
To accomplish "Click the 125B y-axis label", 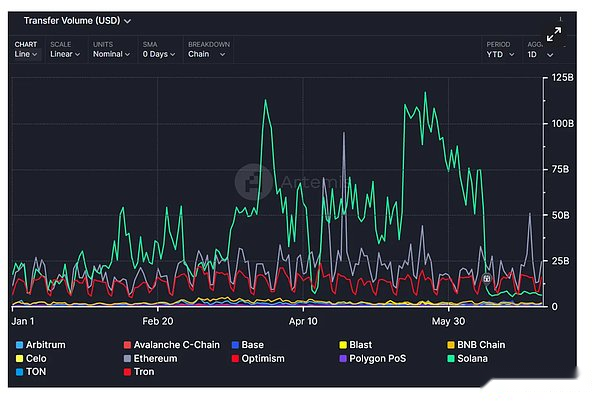I will [562, 78].
